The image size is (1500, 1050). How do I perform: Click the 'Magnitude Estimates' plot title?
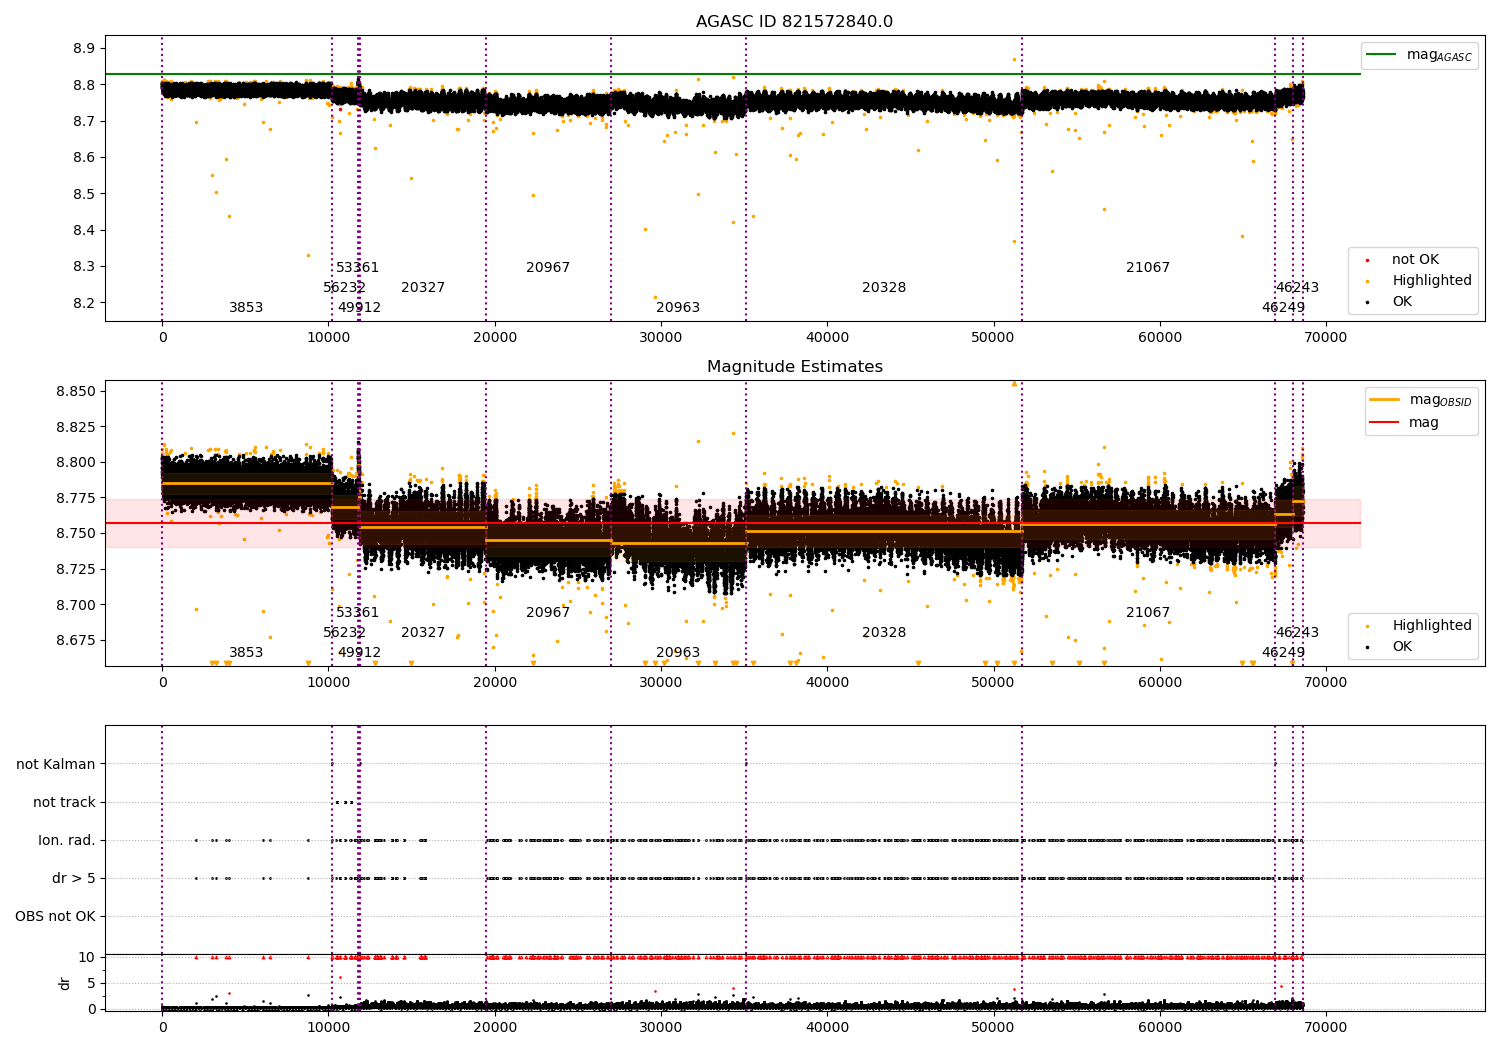795,367
